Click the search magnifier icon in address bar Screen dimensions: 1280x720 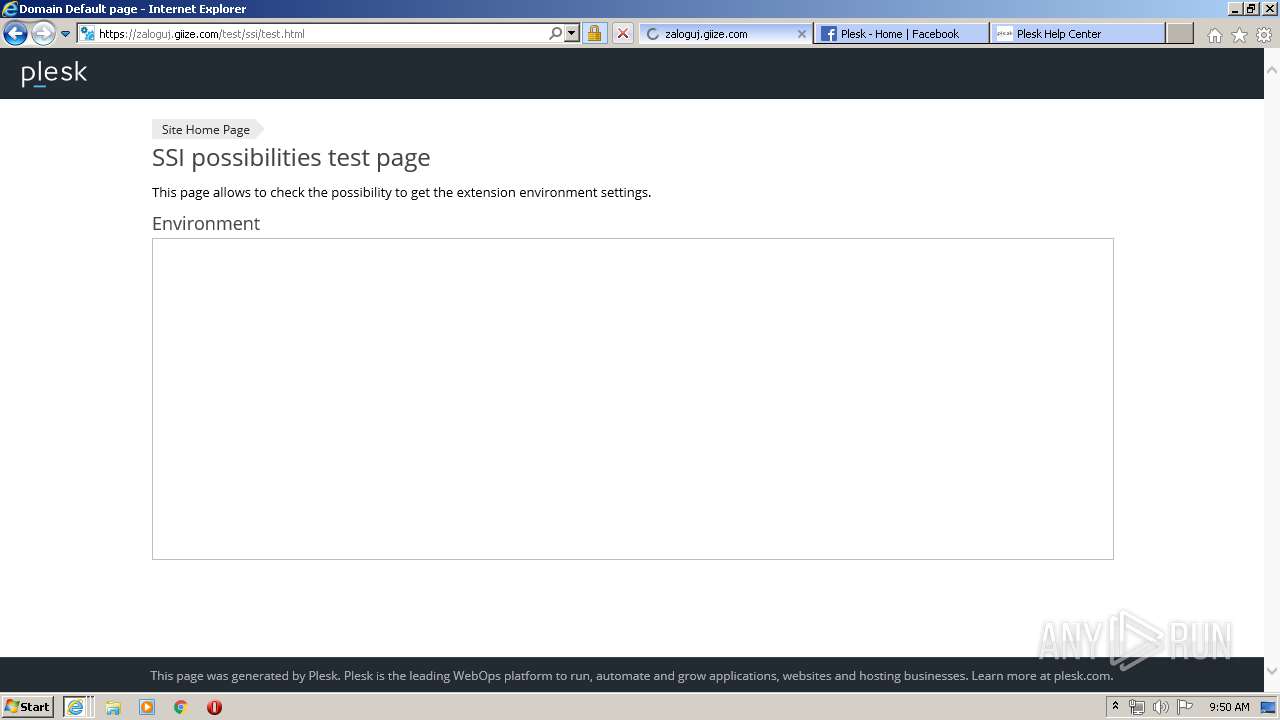(x=555, y=33)
